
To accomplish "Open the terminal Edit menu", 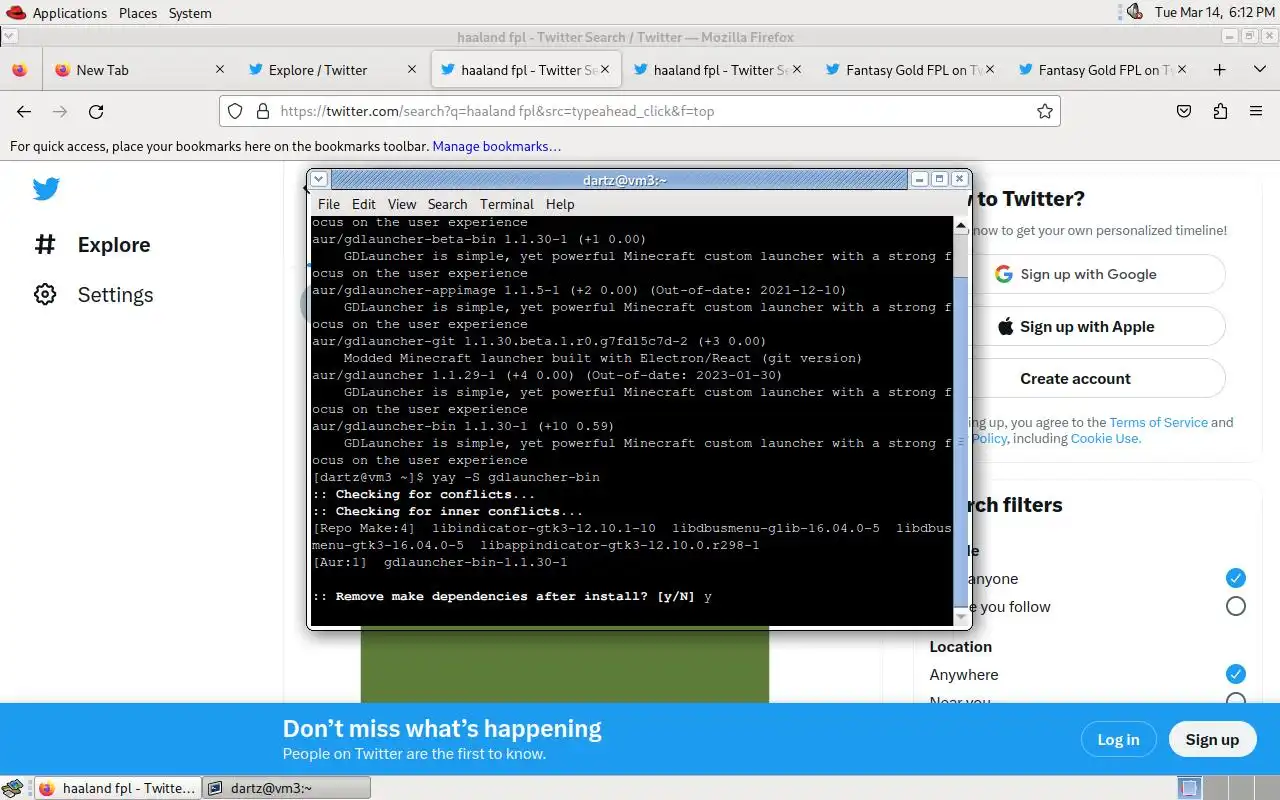I will click(x=364, y=204).
